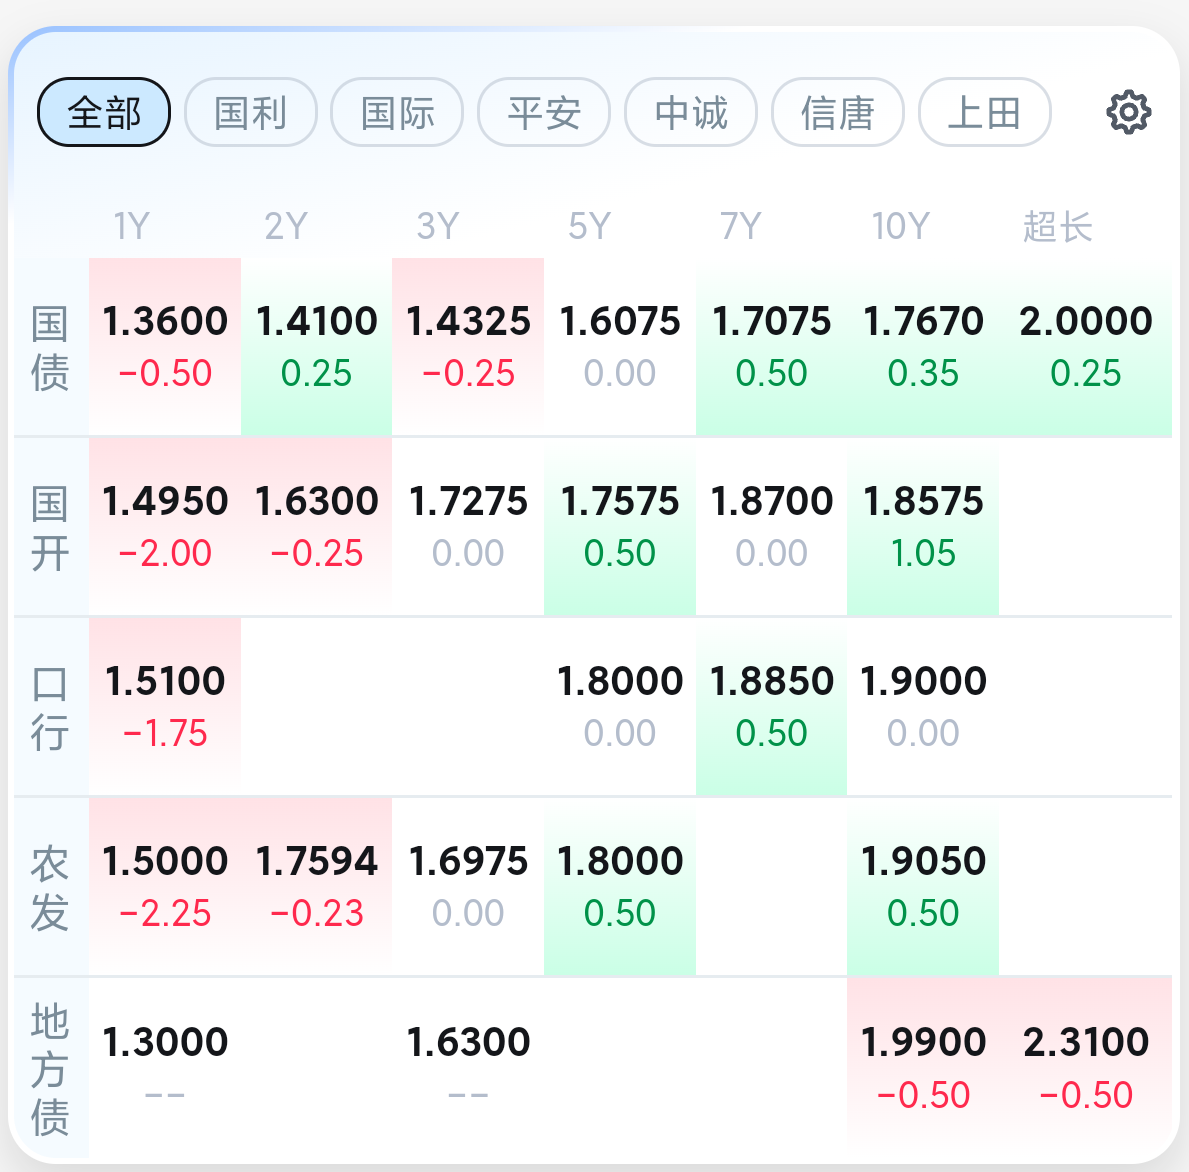Select the 国开 row label

[50, 528]
